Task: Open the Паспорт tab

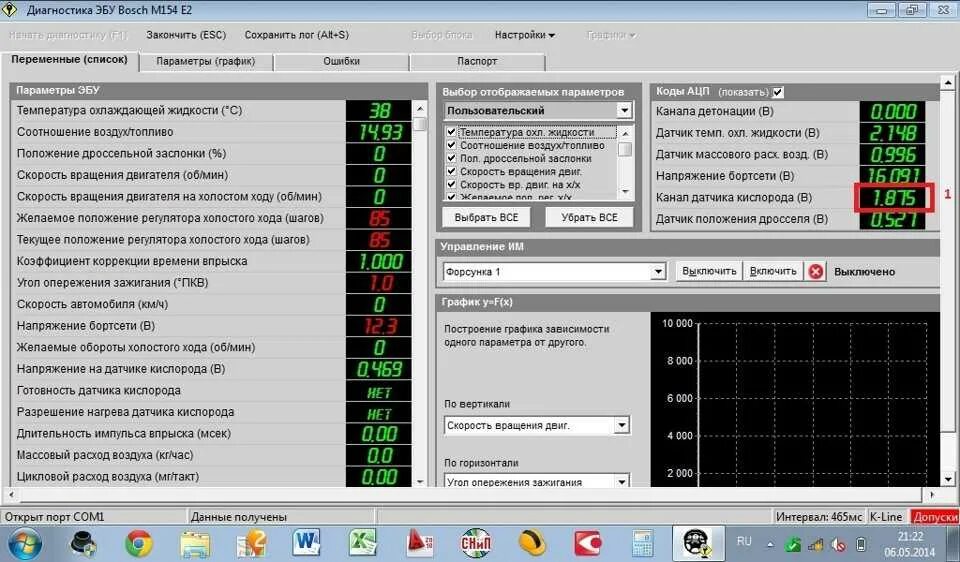Action: click(x=477, y=61)
